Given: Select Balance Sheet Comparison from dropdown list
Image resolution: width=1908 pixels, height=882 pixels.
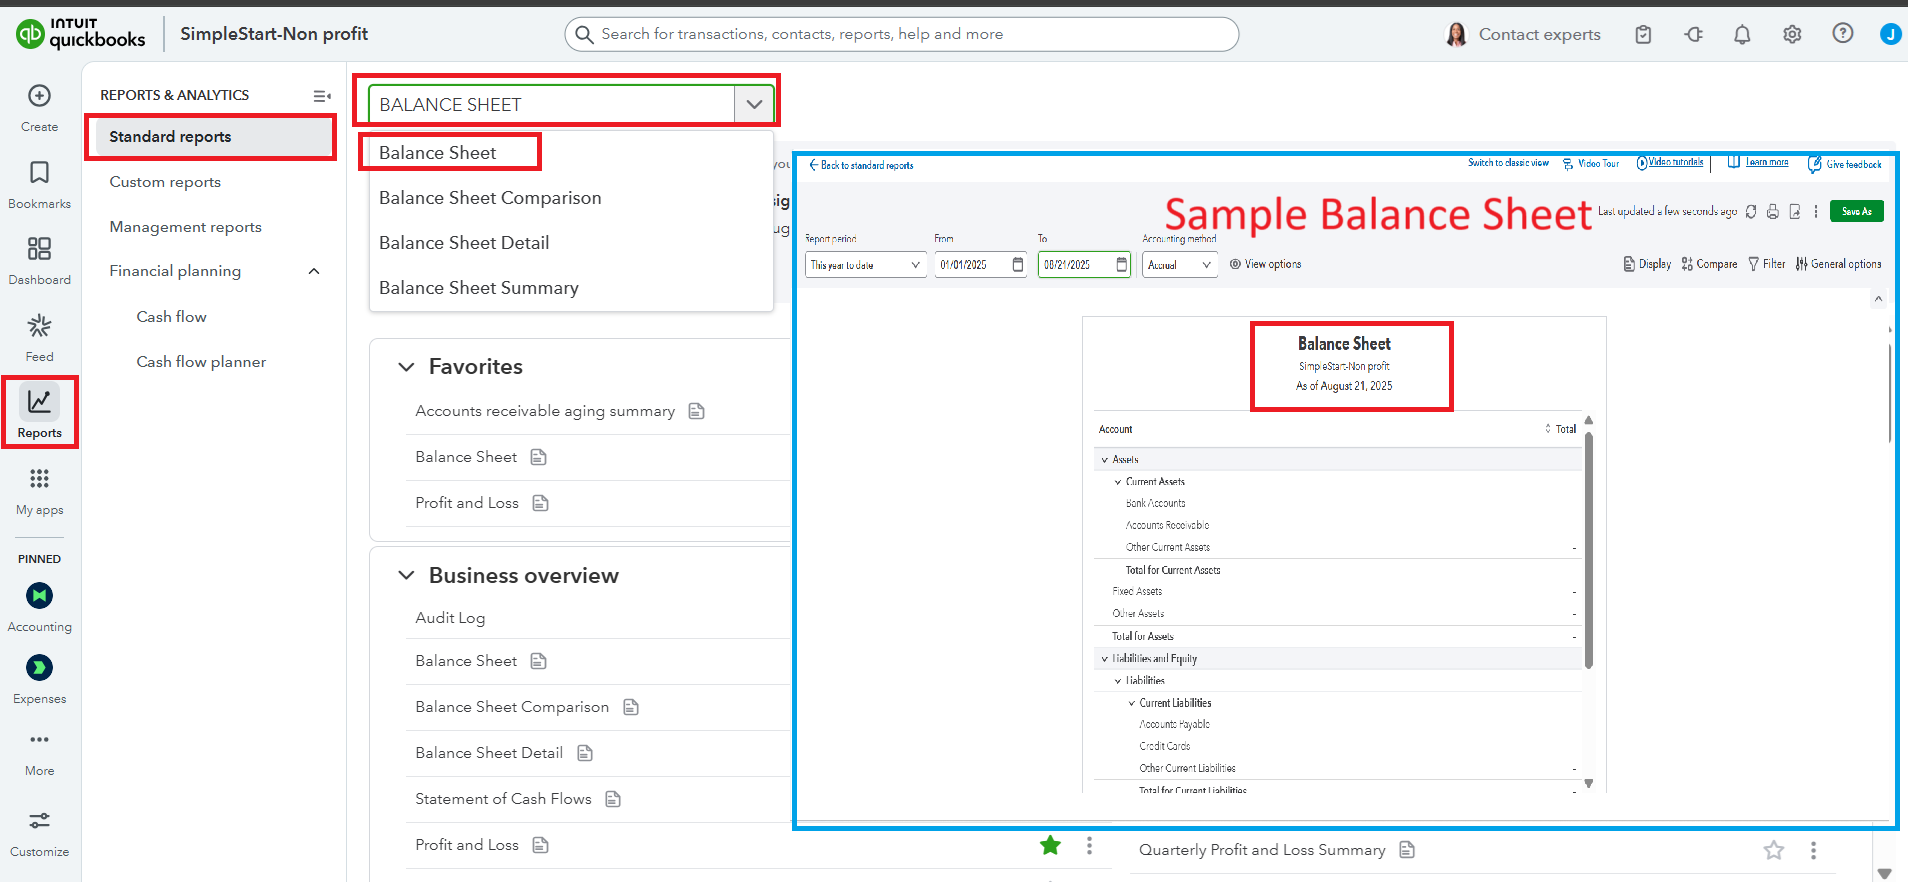Looking at the screenshot, I should click(490, 198).
